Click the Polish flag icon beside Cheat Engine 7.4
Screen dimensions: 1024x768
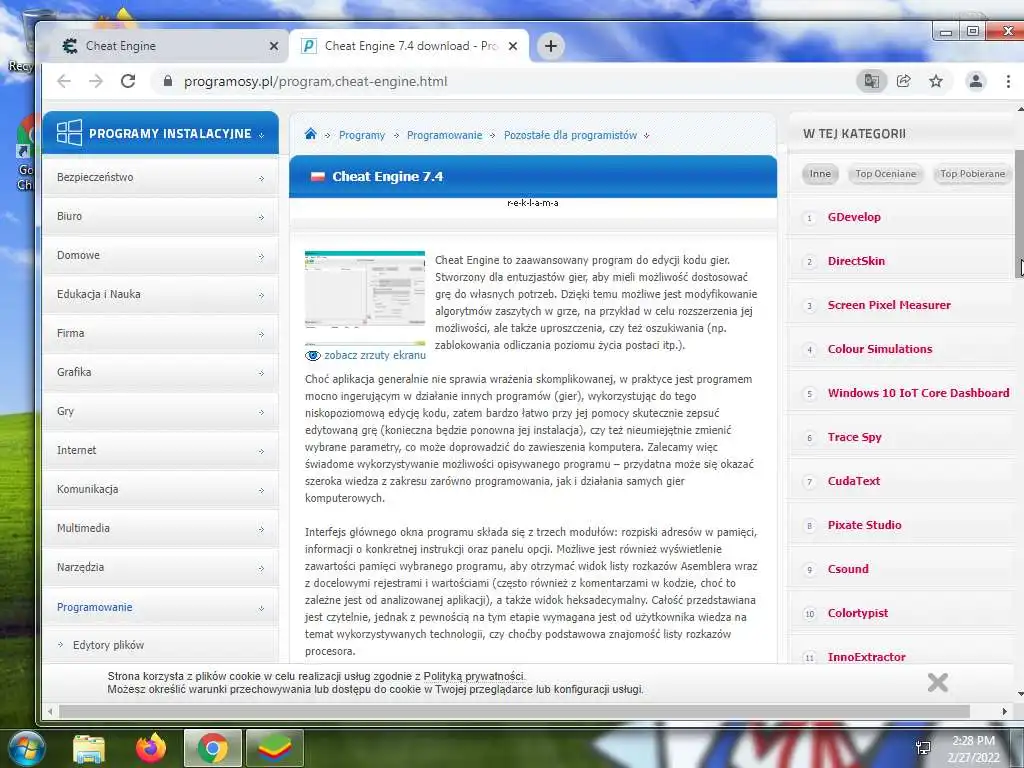click(317, 176)
